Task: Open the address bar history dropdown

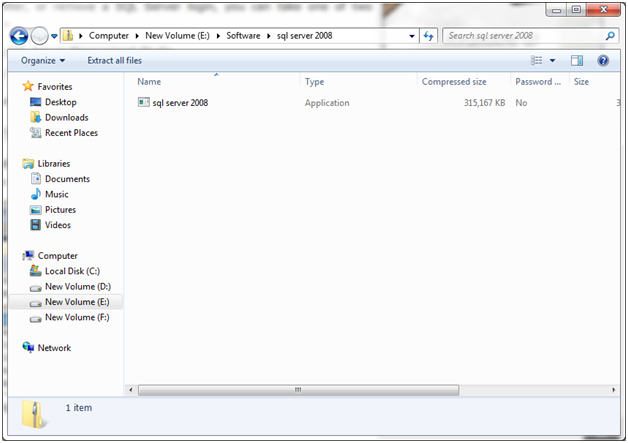Action: point(412,36)
